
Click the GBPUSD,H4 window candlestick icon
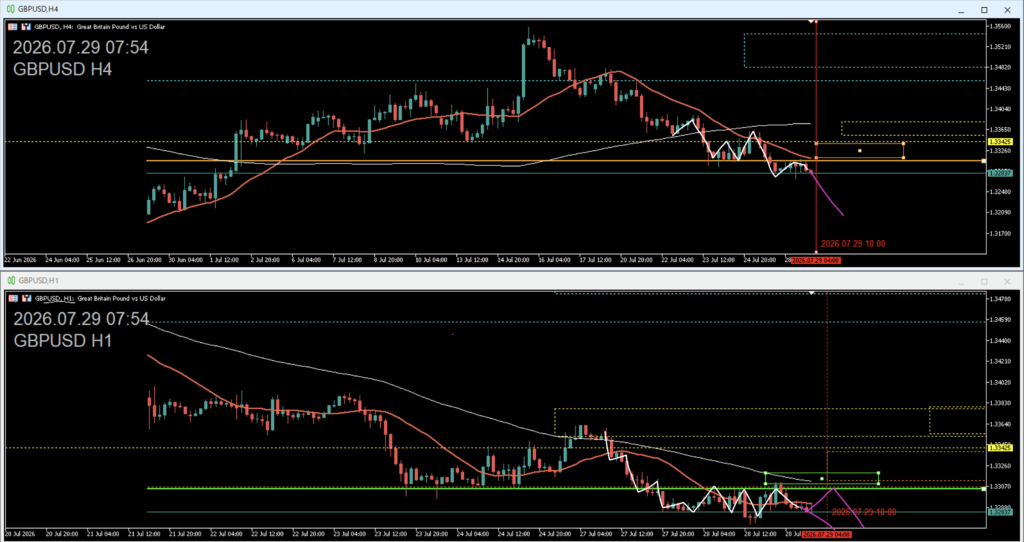tap(11, 8)
